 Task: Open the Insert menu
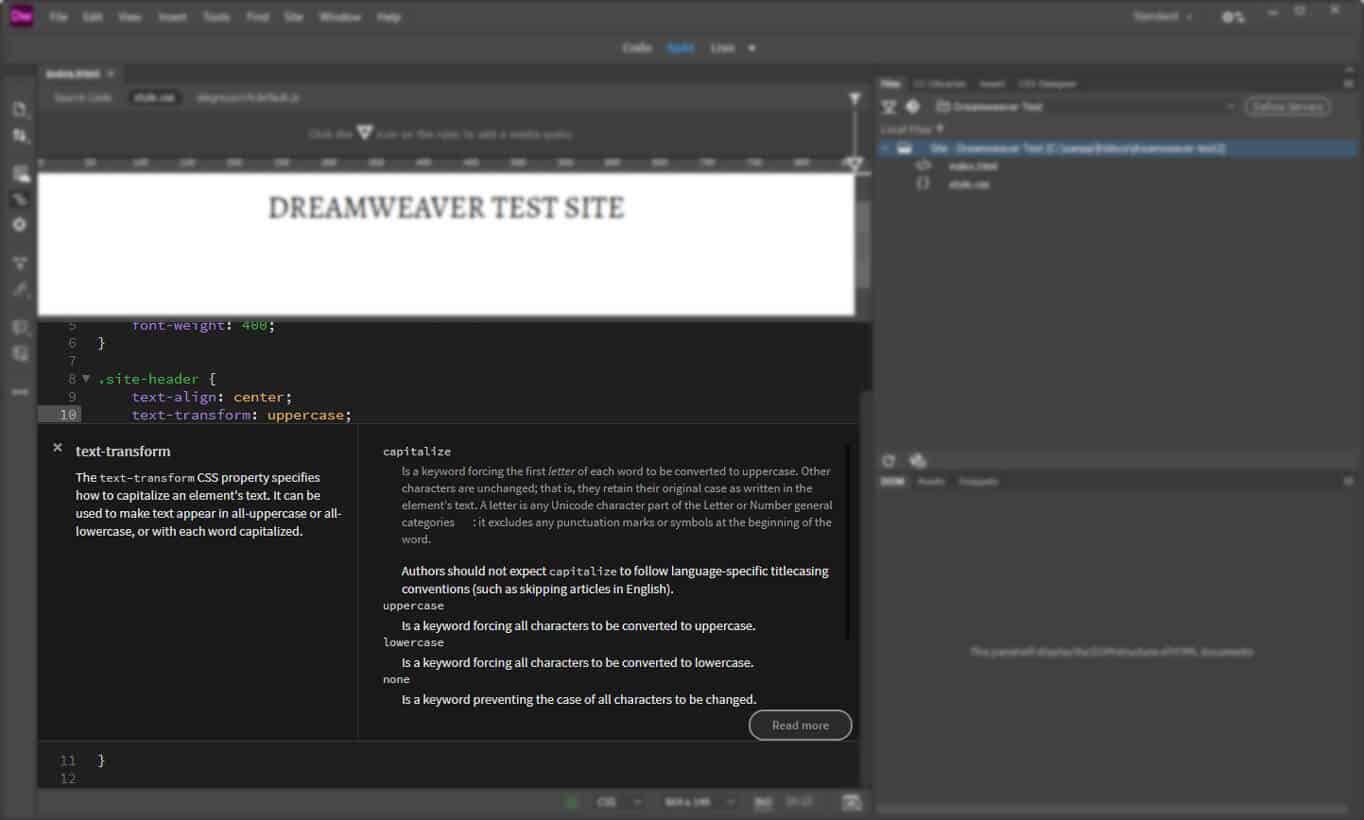[172, 16]
